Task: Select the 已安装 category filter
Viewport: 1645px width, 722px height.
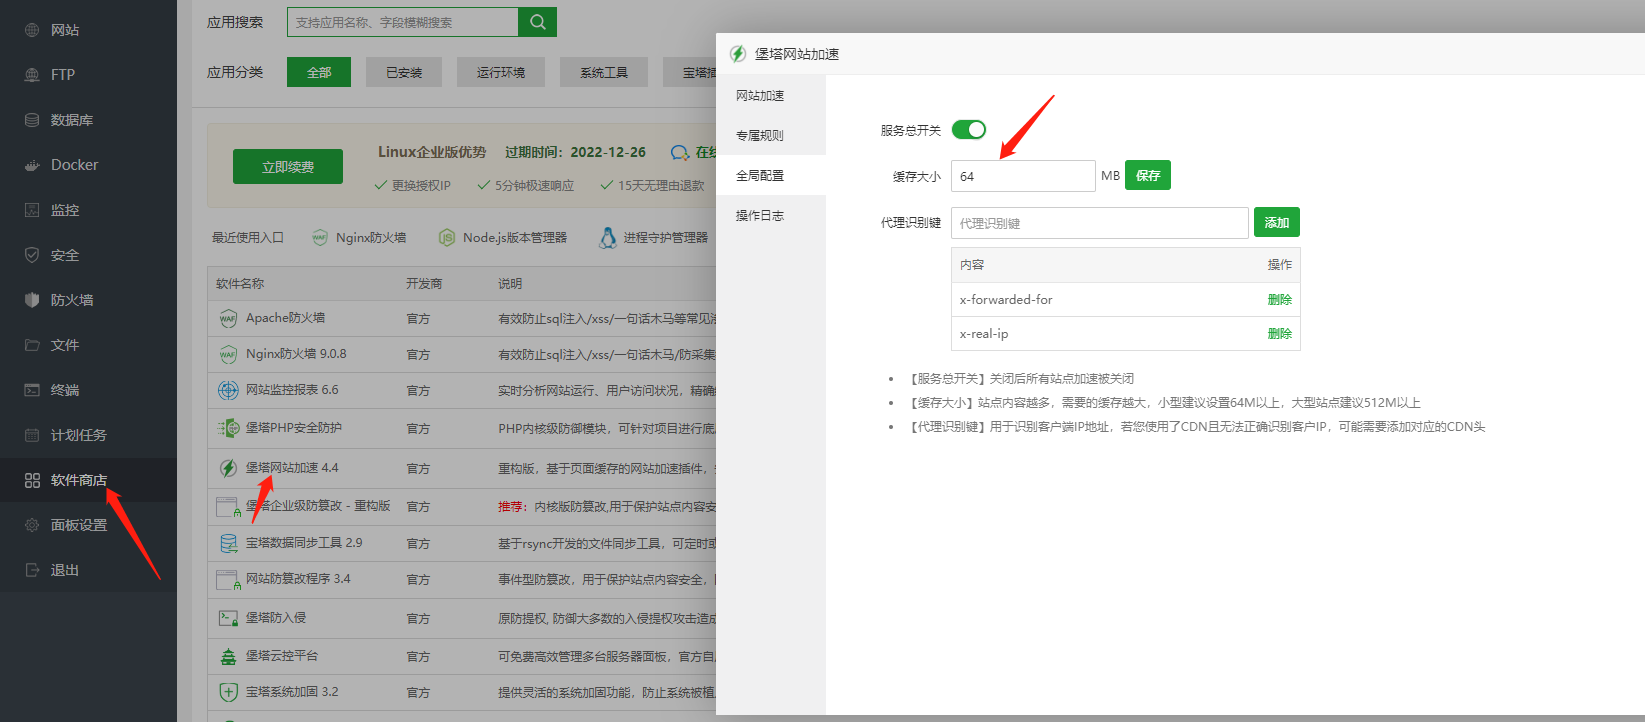Action: pos(404,72)
